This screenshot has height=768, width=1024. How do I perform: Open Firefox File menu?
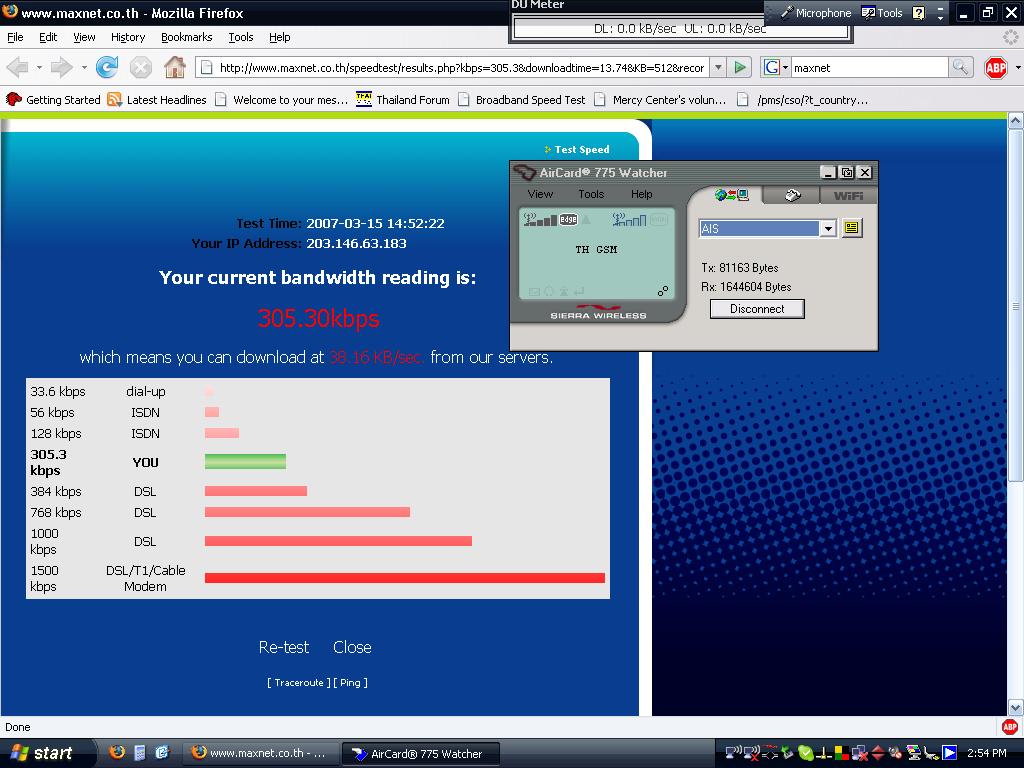[x=15, y=37]
